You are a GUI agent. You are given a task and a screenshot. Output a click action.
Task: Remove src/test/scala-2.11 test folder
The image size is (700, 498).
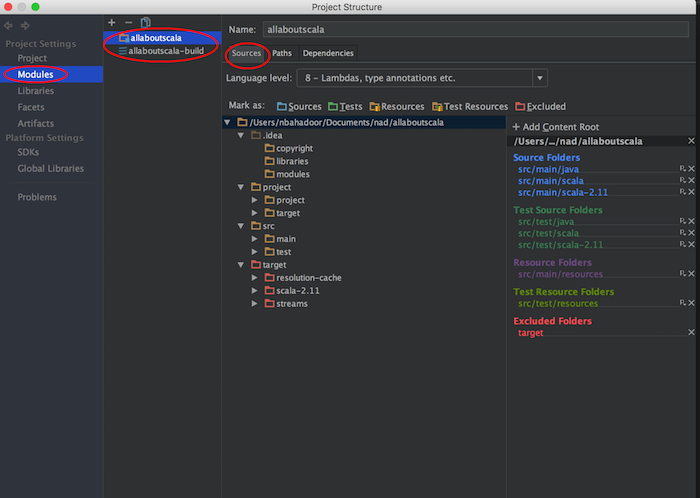(x=691, y=245)
